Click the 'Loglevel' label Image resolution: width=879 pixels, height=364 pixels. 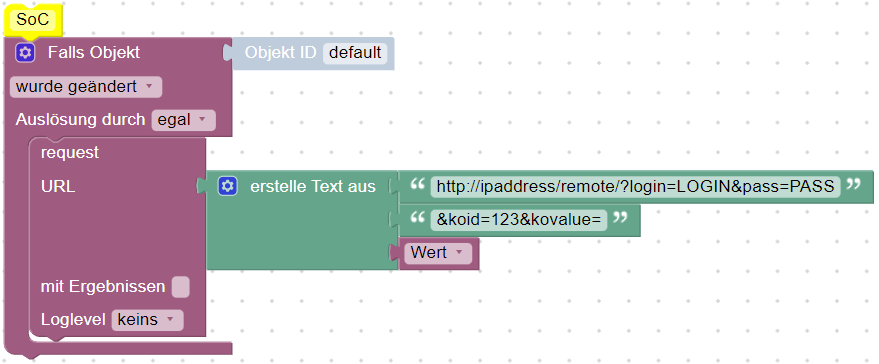pyautogui.click(x=73, y=320)
